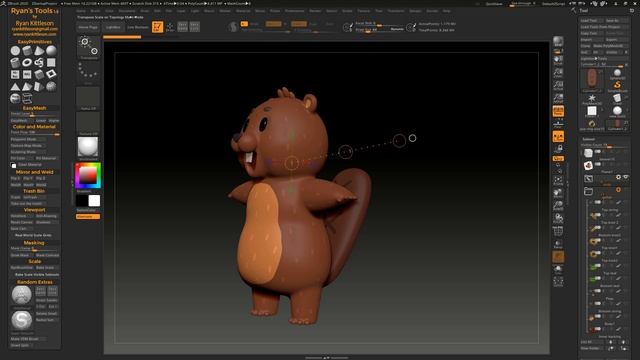Toggle the Floor grid button
640x360 pixels.
tap(558, 124)
